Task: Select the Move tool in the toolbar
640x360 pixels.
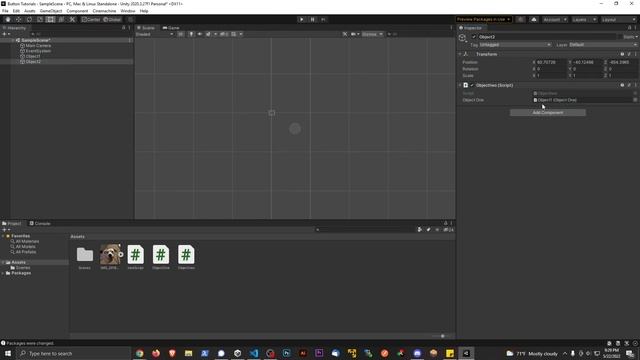Action: point(18,19)
